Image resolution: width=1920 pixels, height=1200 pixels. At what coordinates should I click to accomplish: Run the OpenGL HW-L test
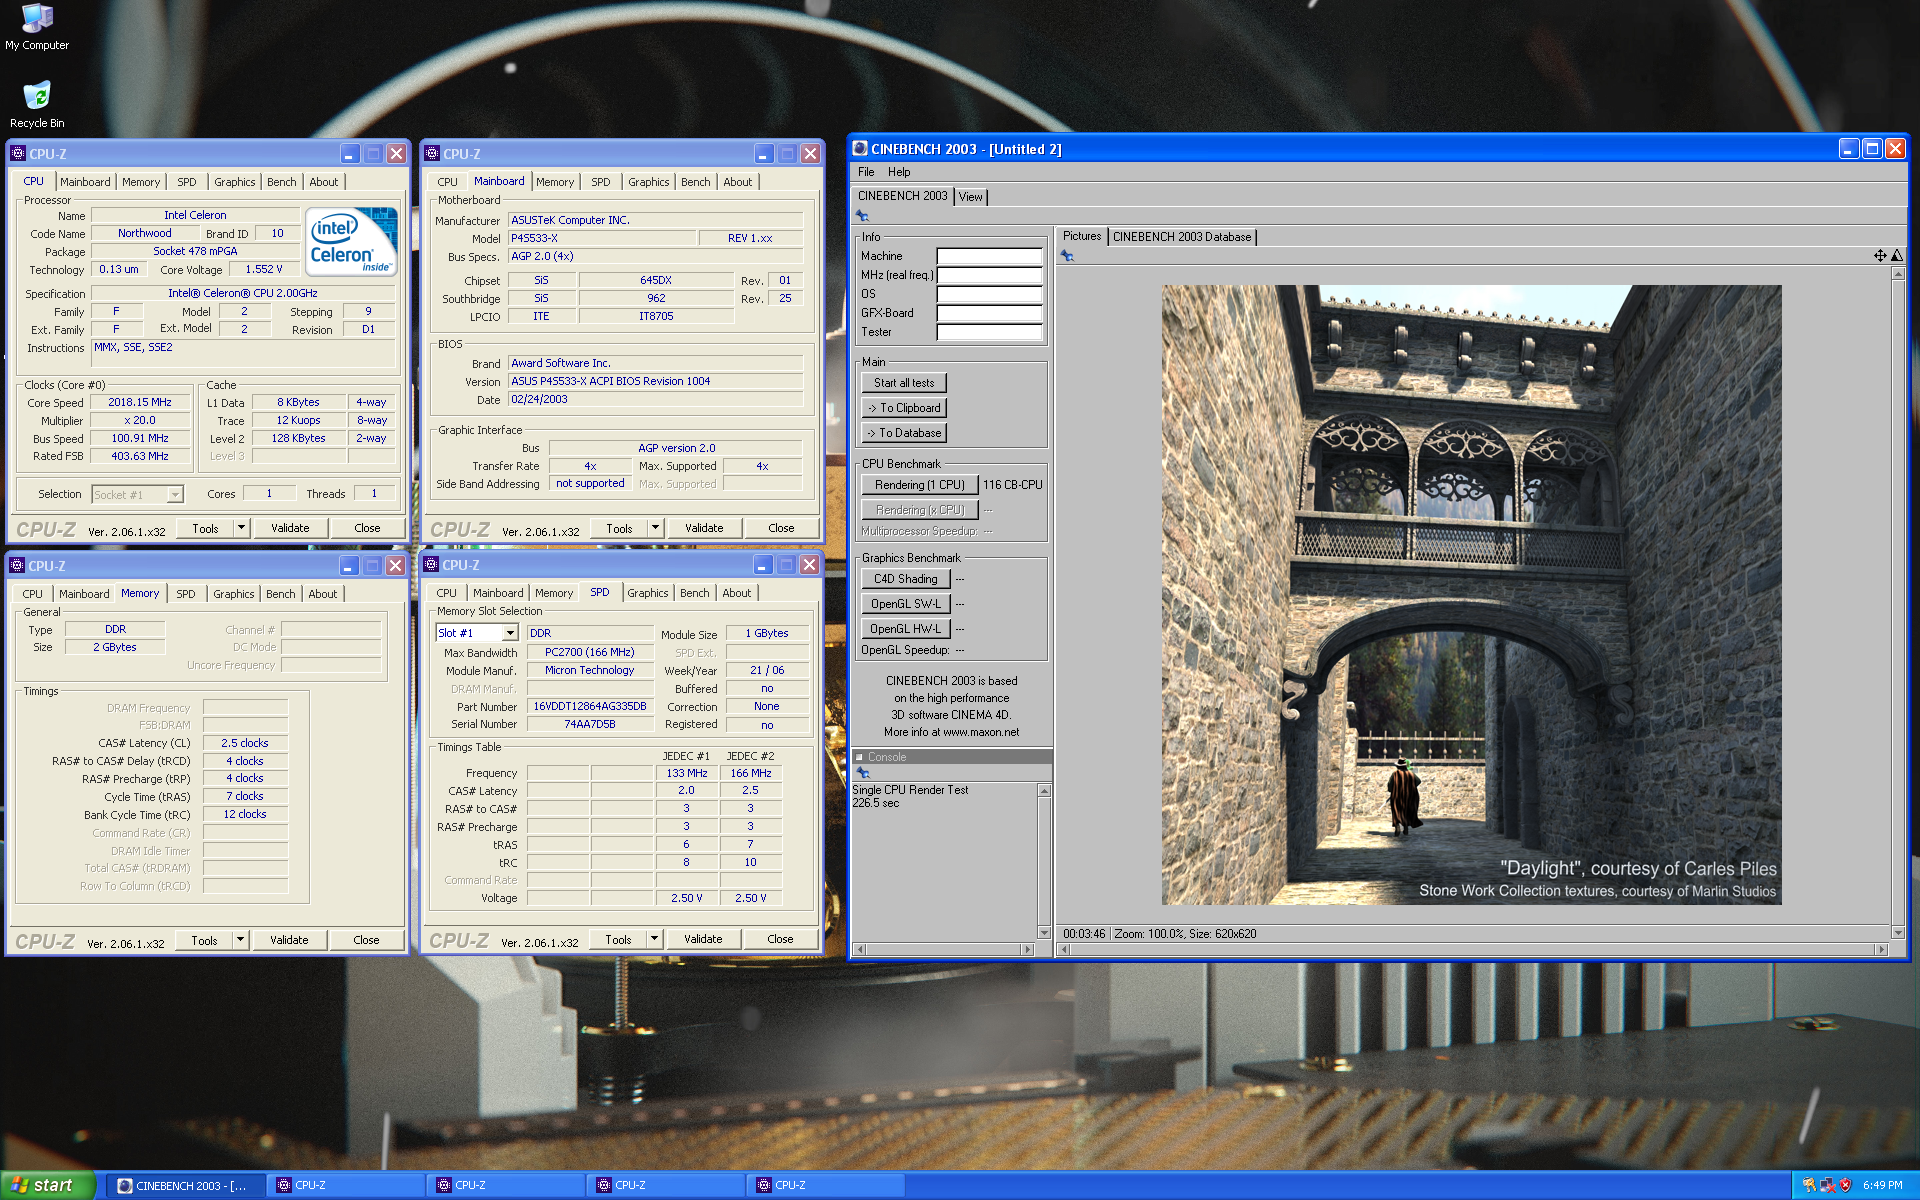[x=906, y=629]
